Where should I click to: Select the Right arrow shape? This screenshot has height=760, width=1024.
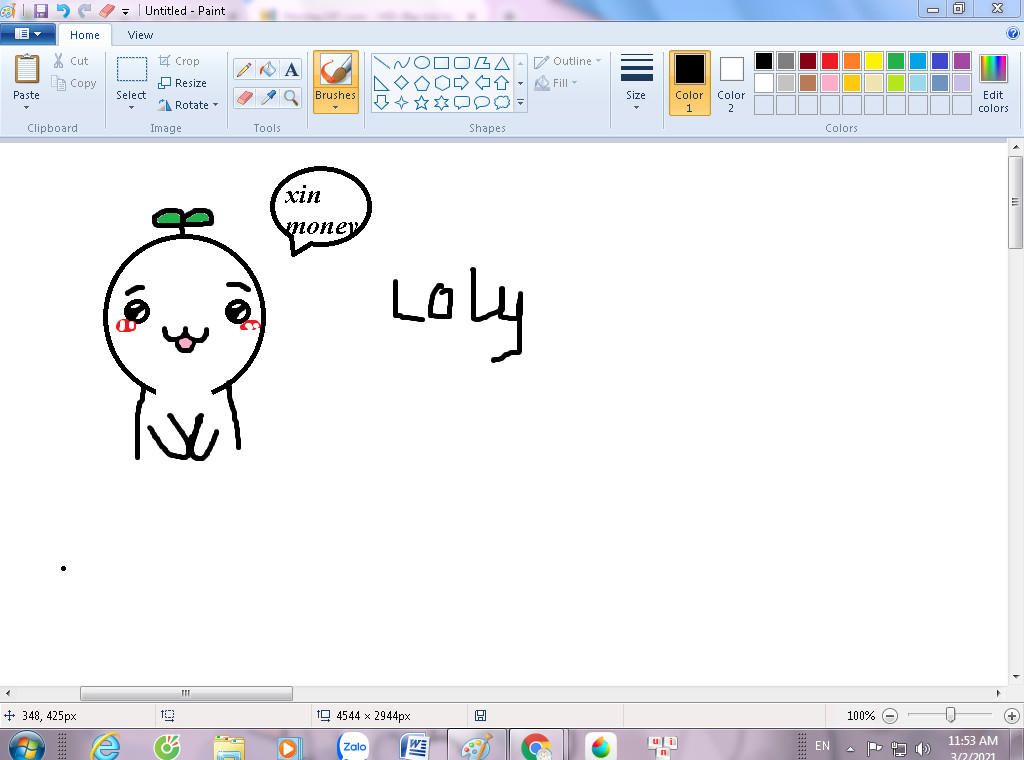click(x=462, y=83)
